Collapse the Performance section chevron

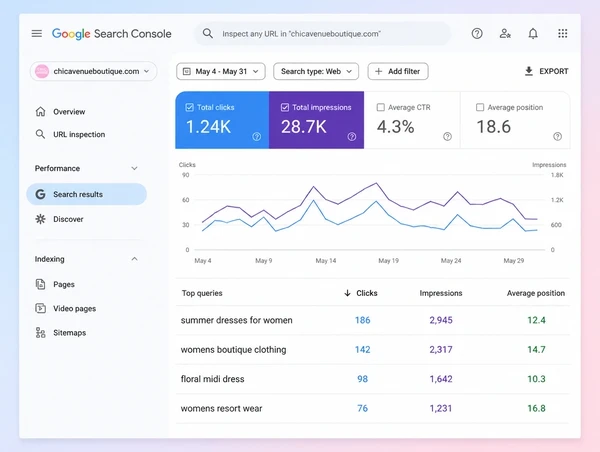[x=134, y=168]
